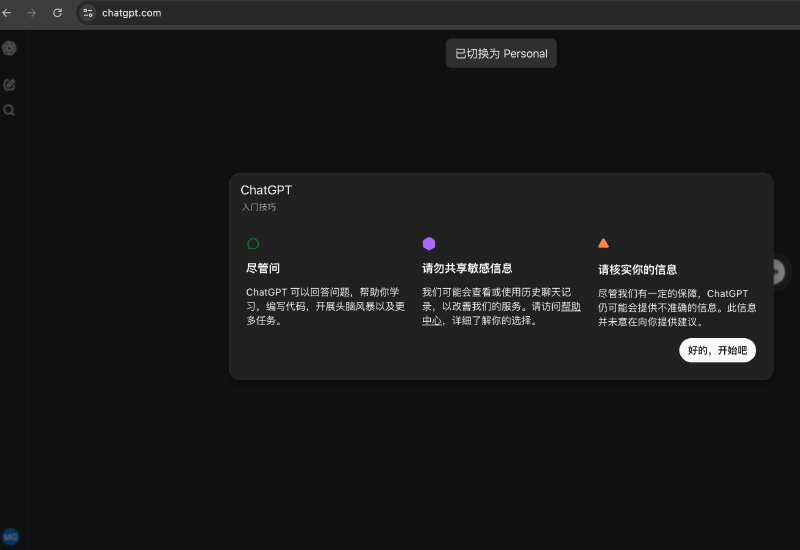Click the ChatGPT logo in the sidebar

(9, 48)
